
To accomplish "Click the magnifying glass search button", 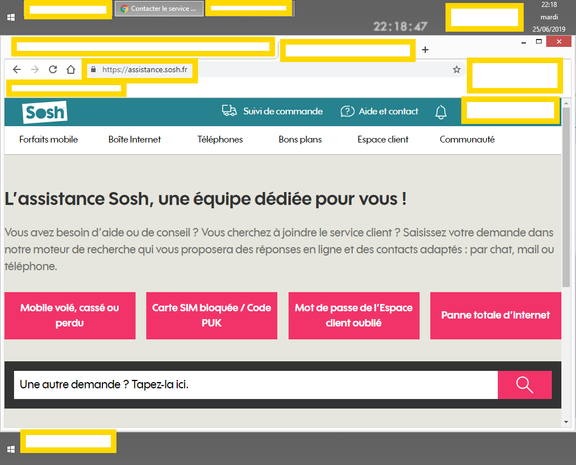I will [x=525, y=385].
